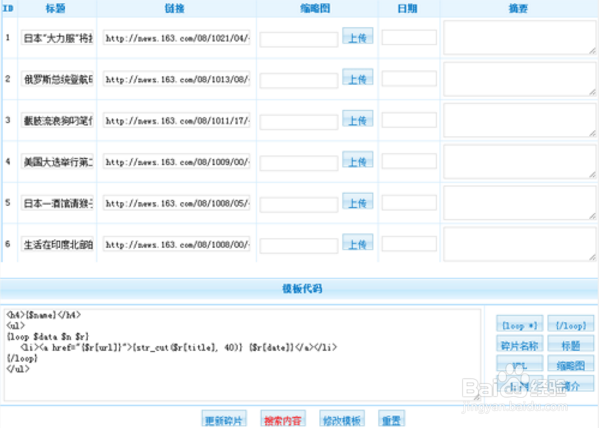Click the title field in row 1

57,38
